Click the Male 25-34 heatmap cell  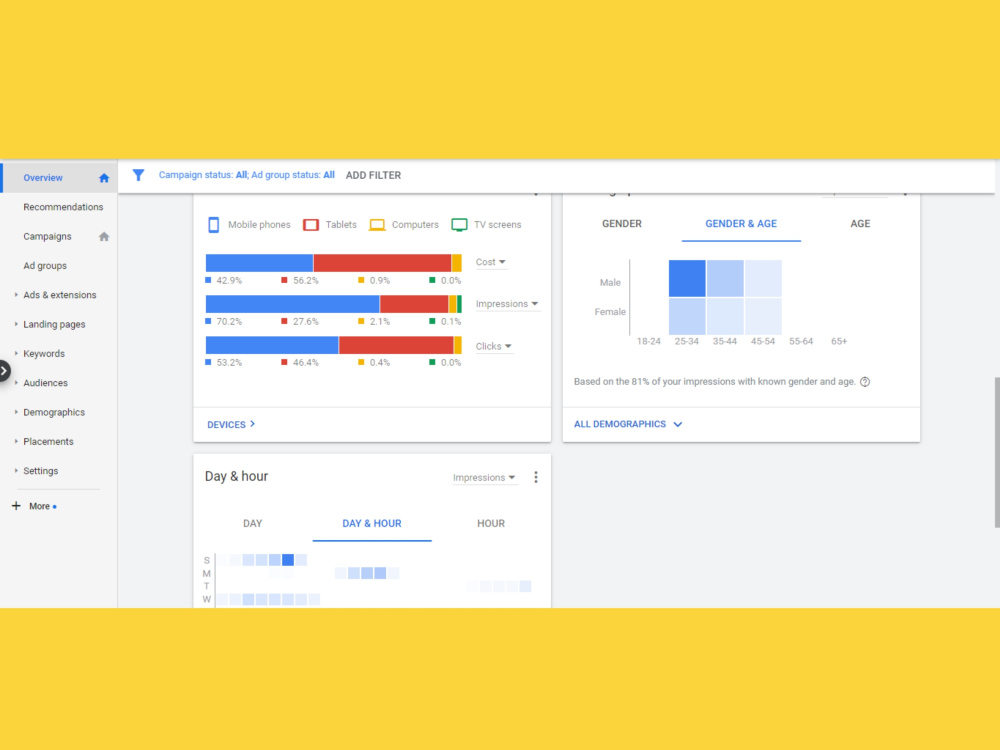click(687, 278)
